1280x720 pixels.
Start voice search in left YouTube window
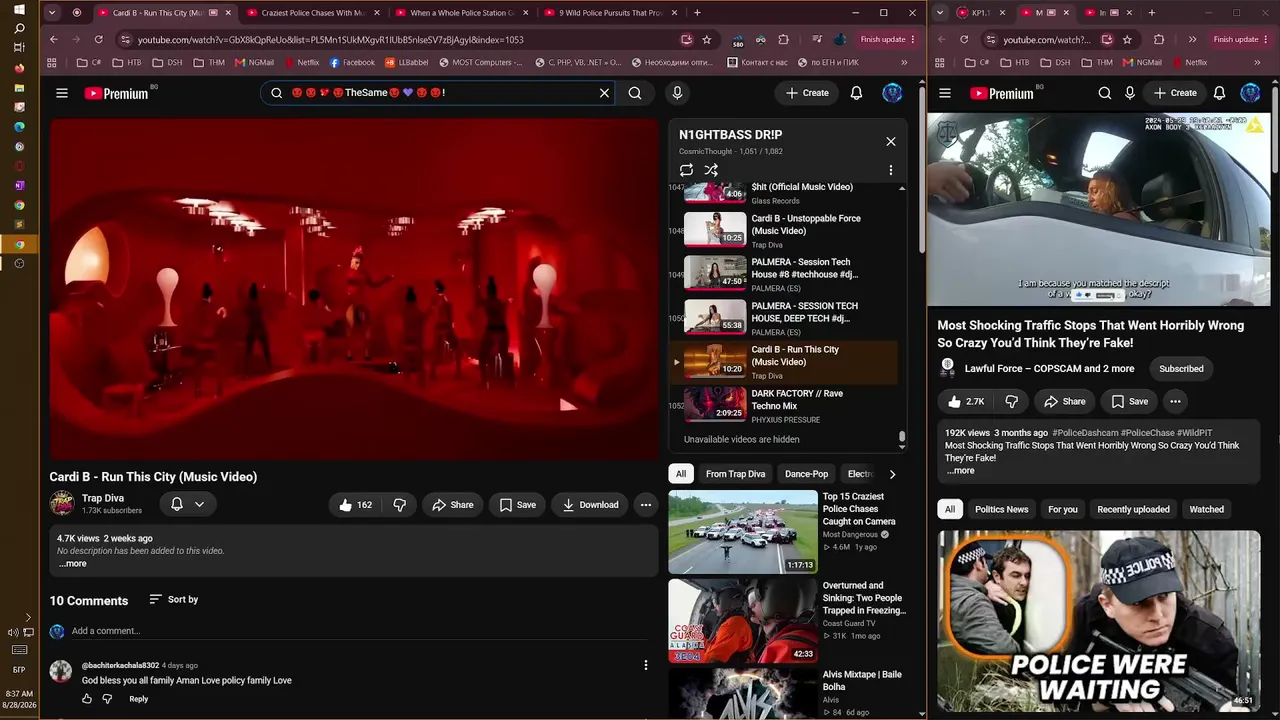677,93
